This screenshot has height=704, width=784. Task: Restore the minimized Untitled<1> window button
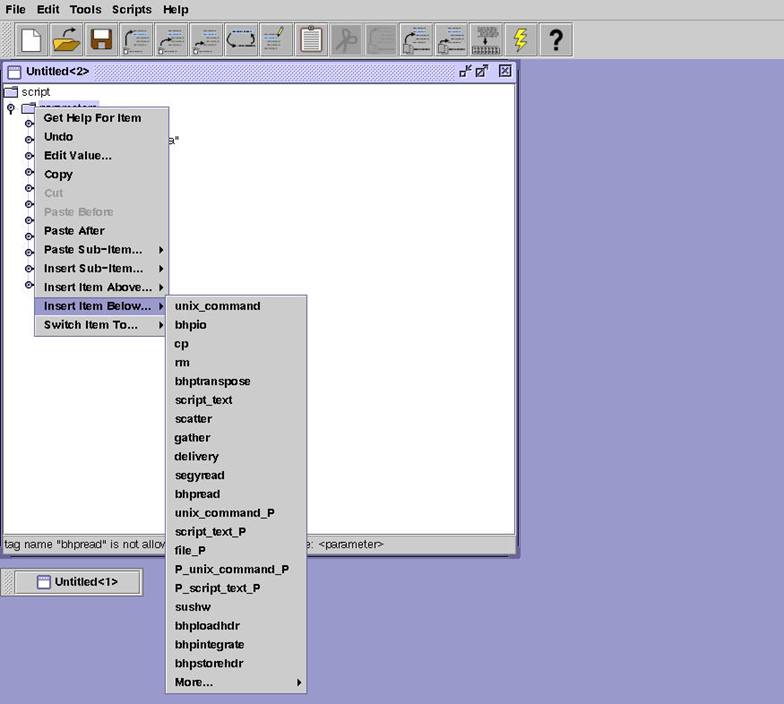point(78,582)
